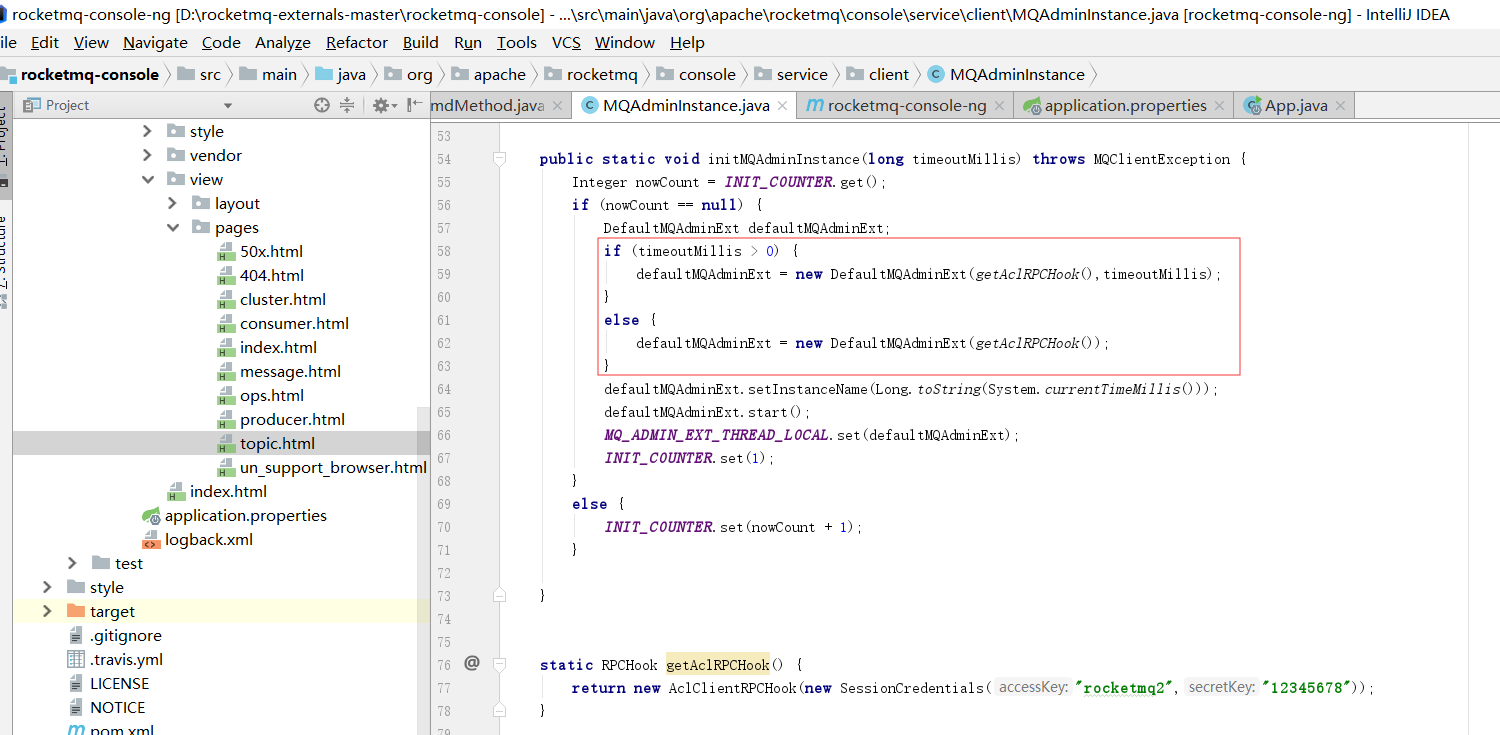Open the Navigate menu
The image size is (1500, 735).
pyautogui.click(x=155, y=42)
